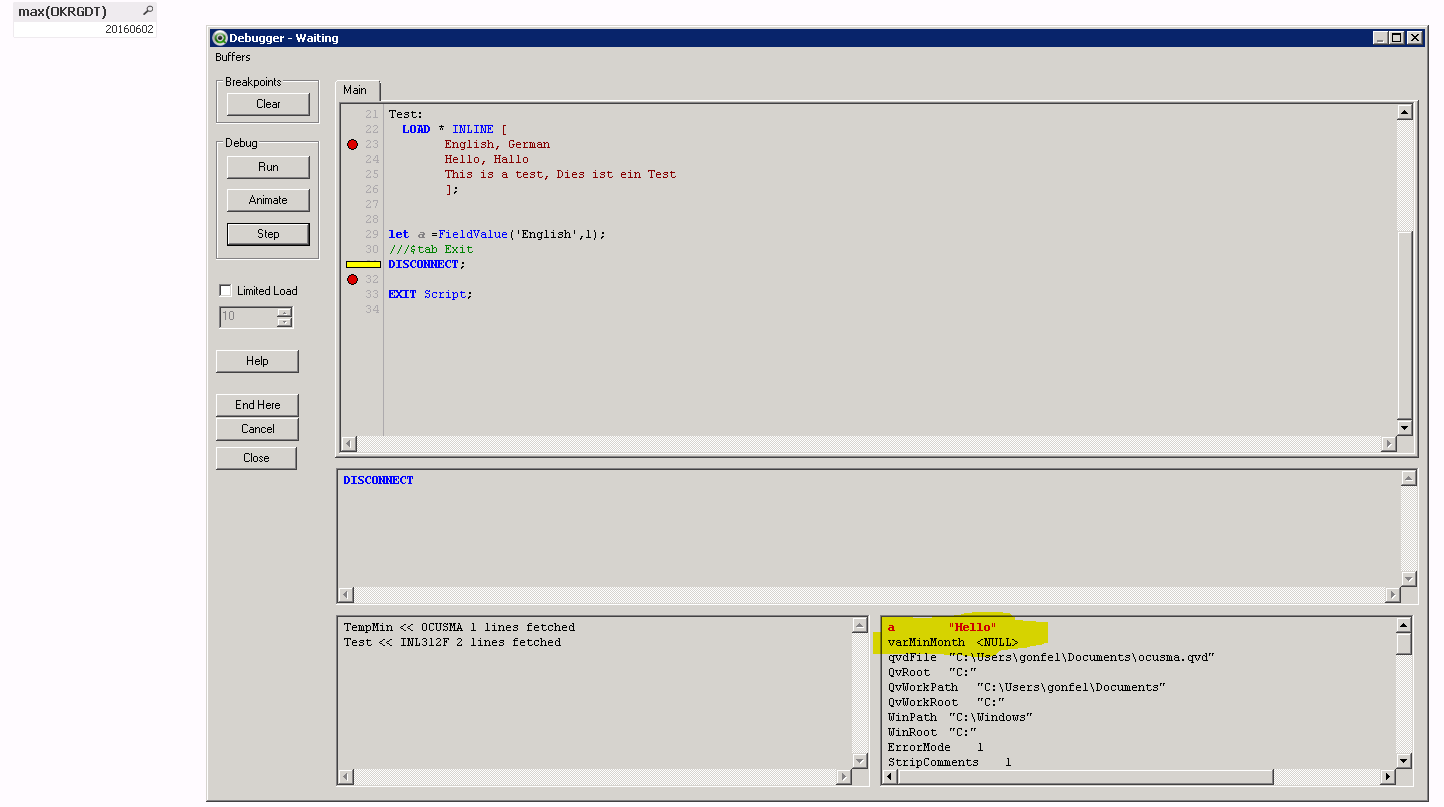The image size is (1444, 807).
Task: Click the yellow current-line marker beside DISCONNECT
Action: click(x=363, y=265)
